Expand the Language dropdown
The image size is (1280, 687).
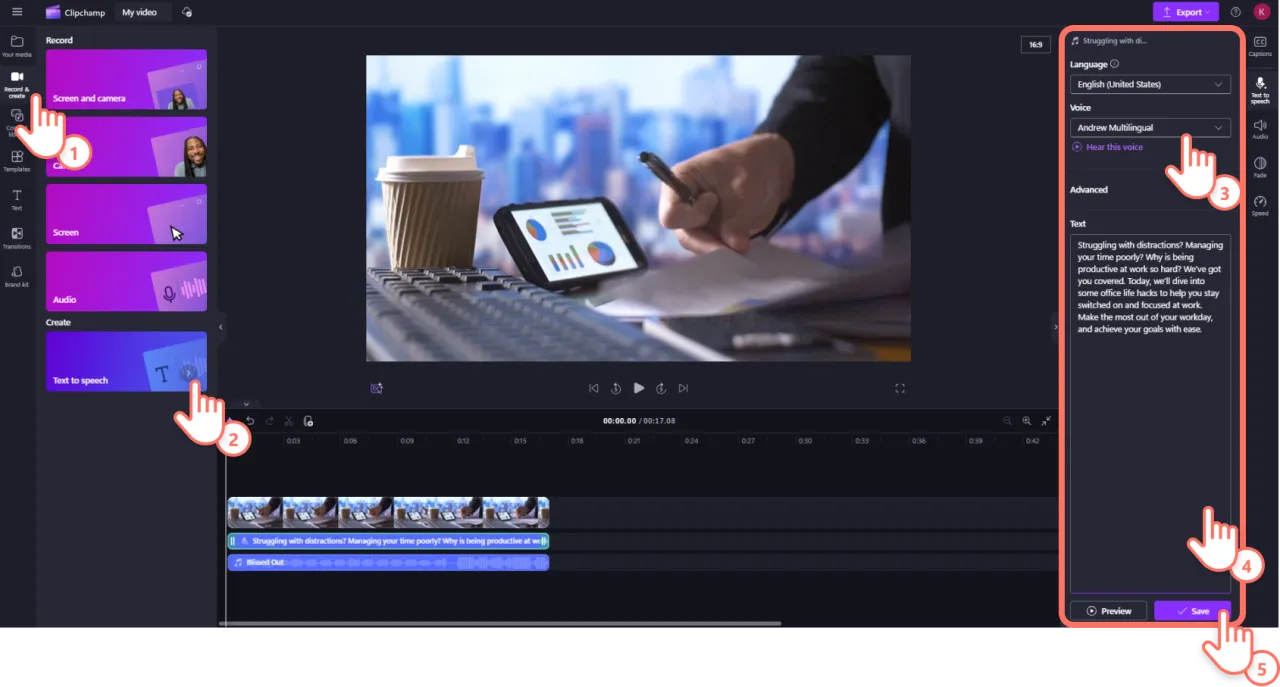coord(1150,85)
